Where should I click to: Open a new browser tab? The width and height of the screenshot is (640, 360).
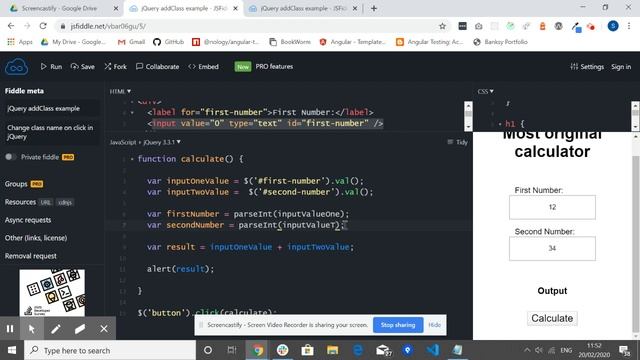(x=374, y=8)
